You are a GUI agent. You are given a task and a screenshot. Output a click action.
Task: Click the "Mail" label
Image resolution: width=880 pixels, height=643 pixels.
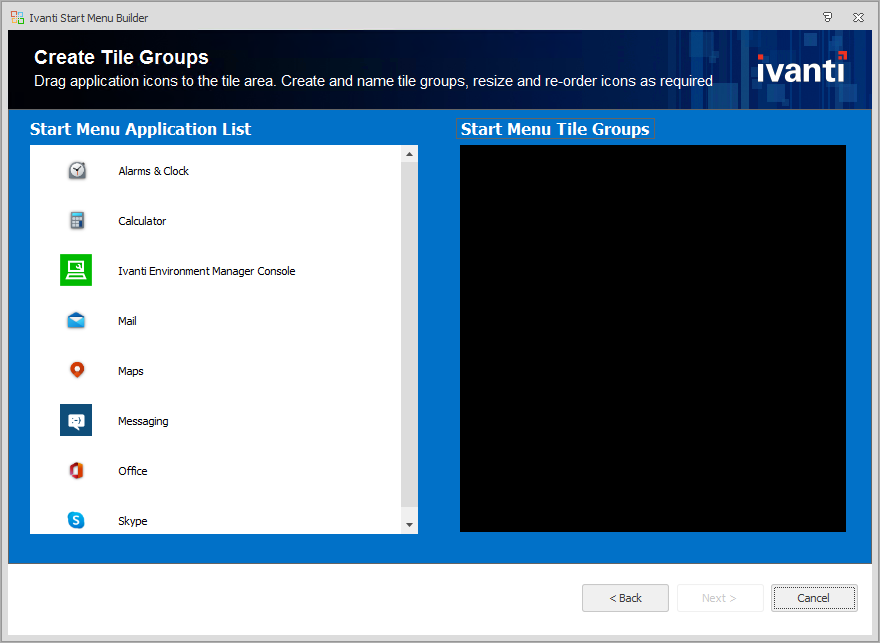tap(127, 321)
